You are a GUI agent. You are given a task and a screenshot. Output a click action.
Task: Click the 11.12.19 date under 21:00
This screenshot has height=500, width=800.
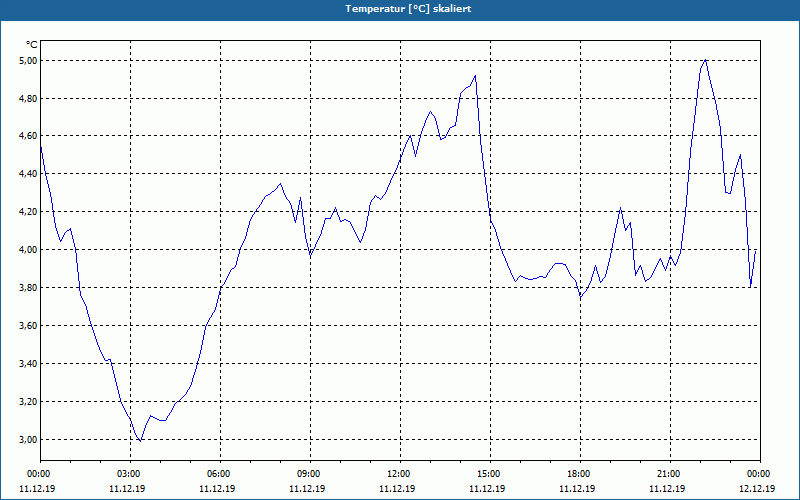(667, 488)
